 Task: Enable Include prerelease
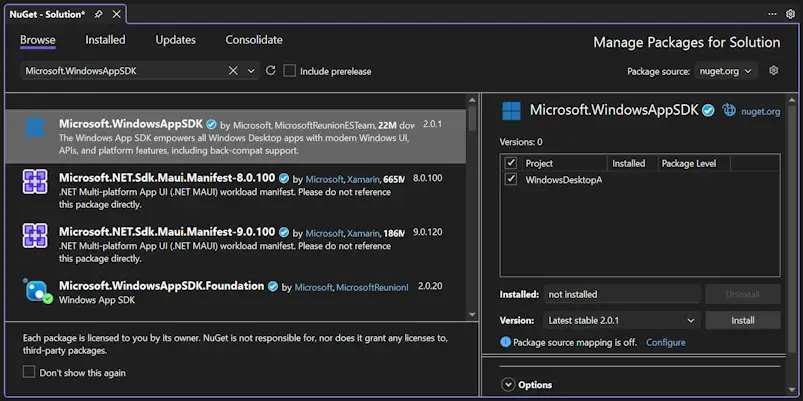tap(290, 71)
